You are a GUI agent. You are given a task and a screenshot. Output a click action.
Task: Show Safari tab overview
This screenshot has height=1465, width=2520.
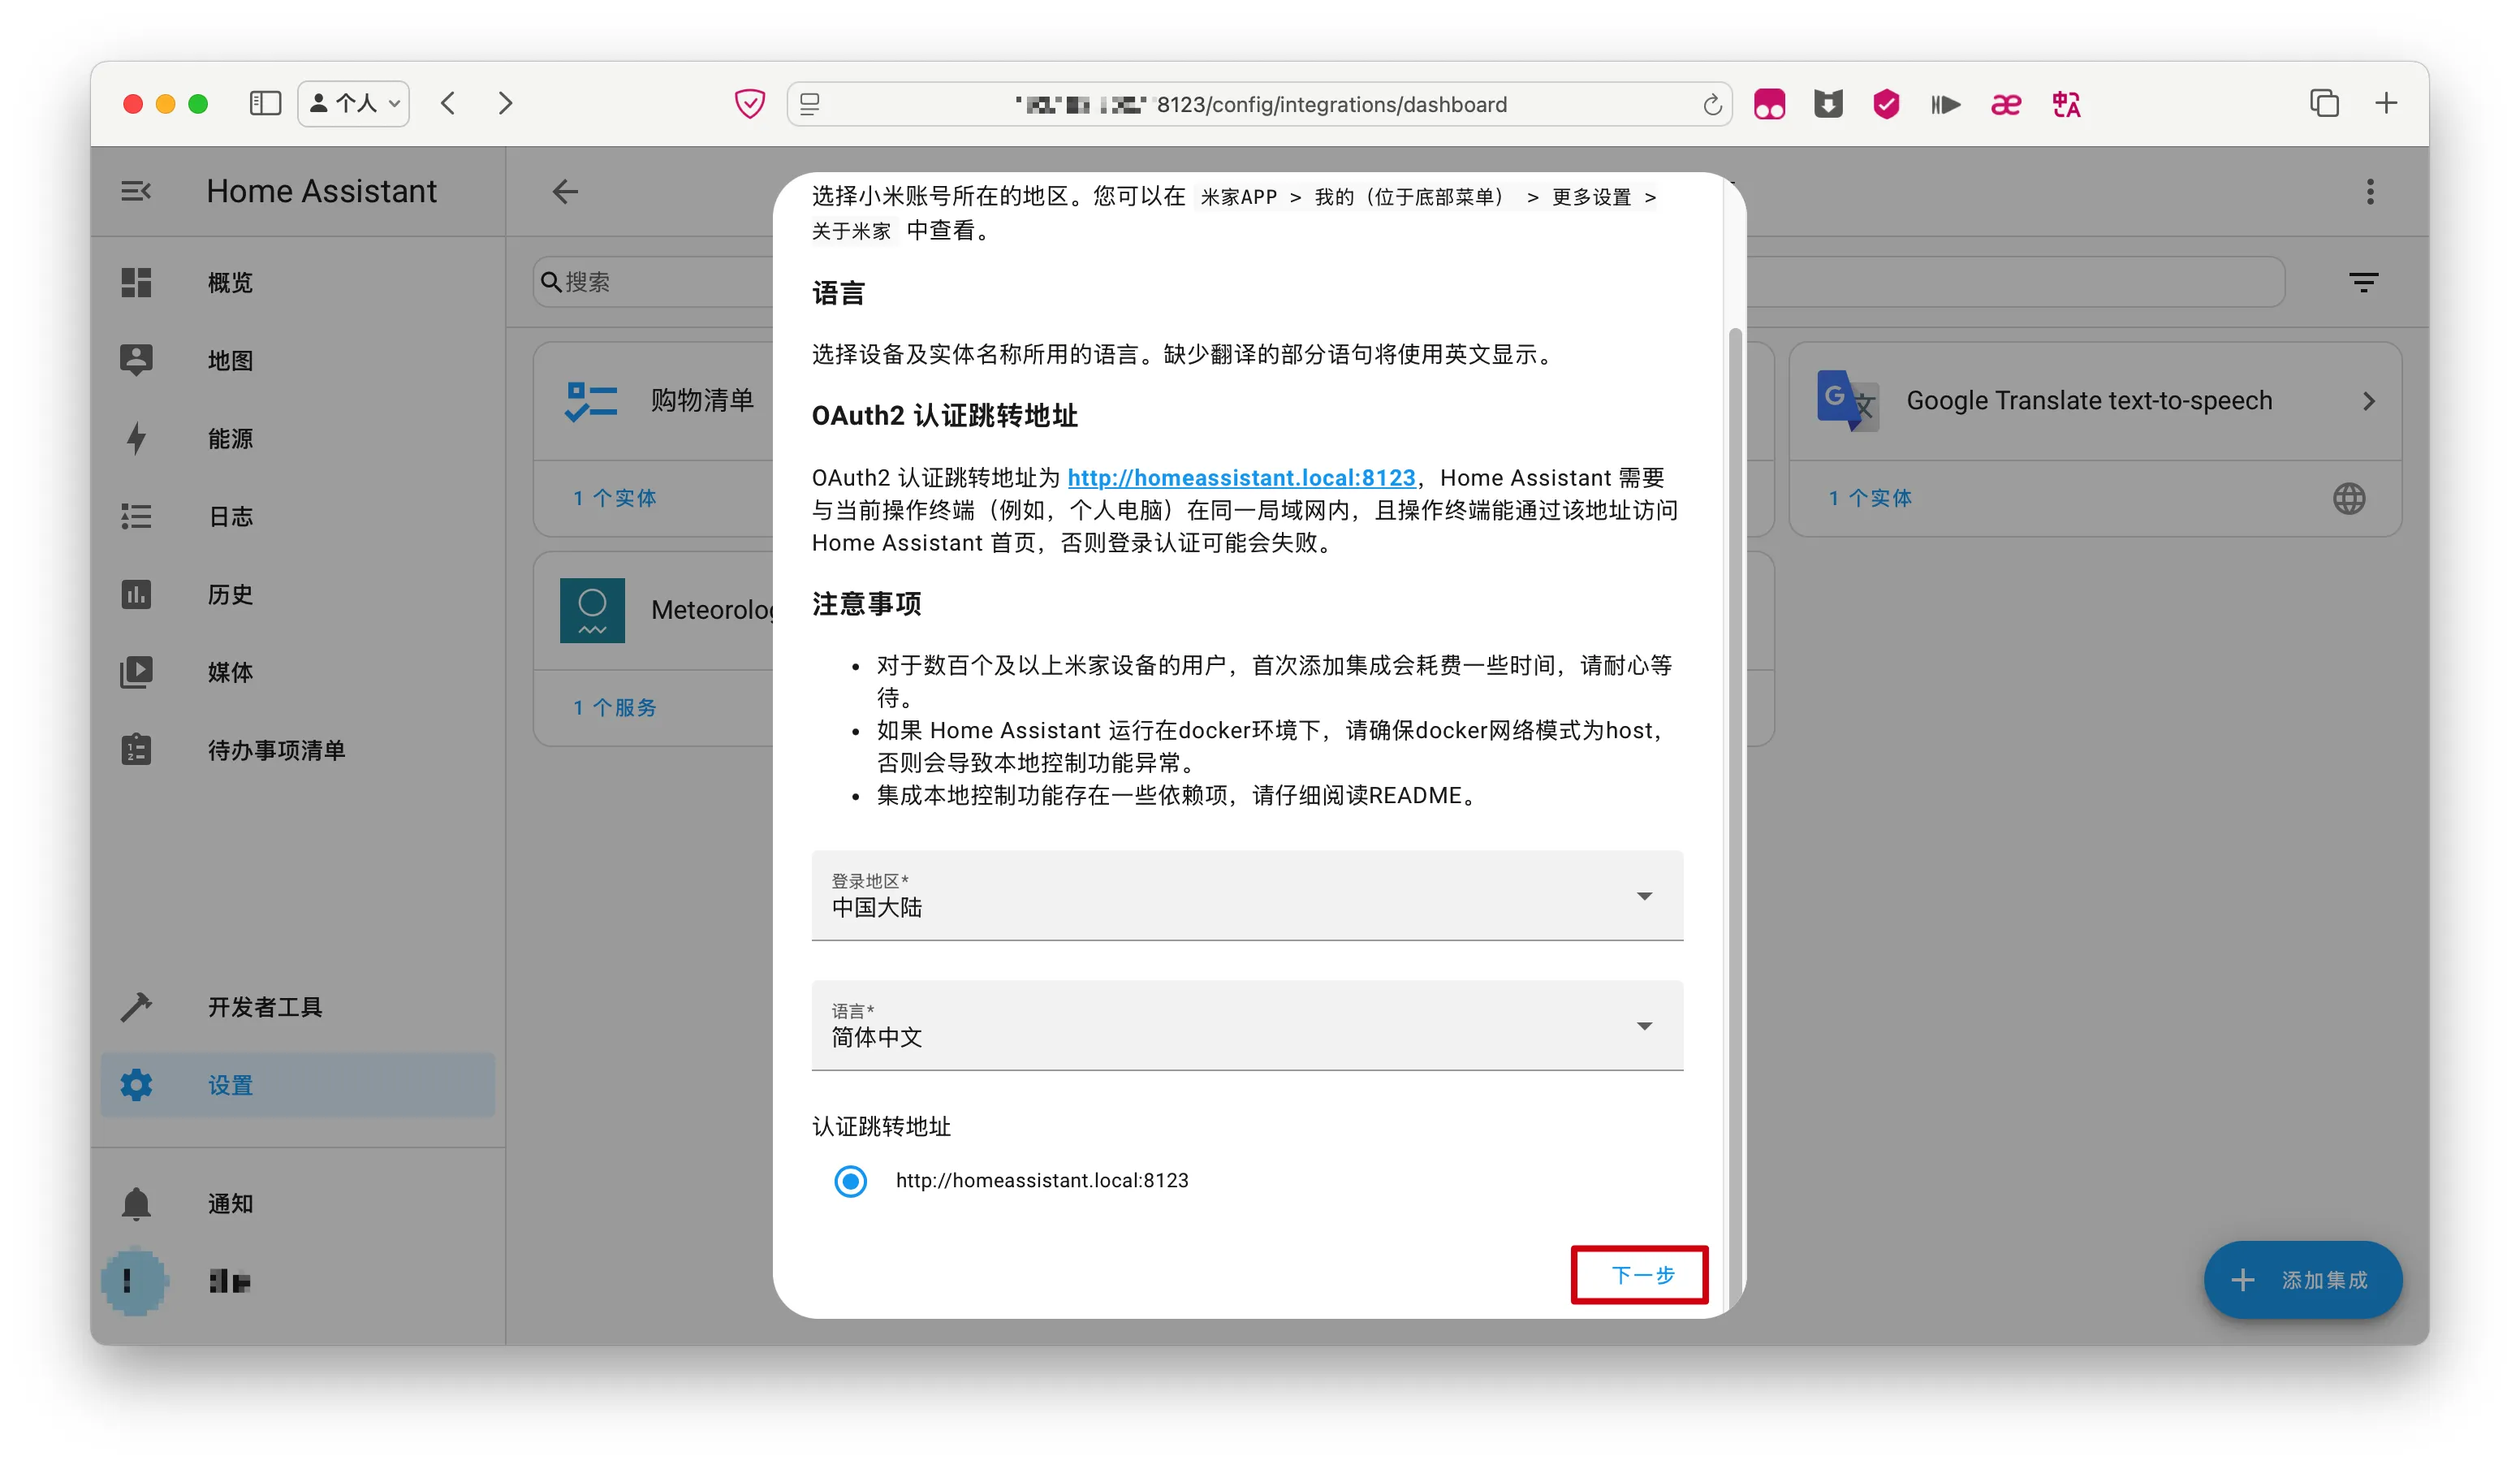(2324, 103)
